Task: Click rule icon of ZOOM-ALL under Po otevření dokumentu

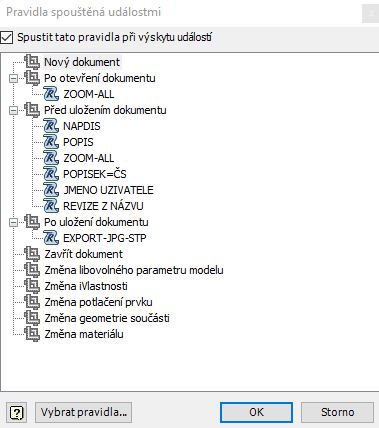Action: tap(51, 94)
